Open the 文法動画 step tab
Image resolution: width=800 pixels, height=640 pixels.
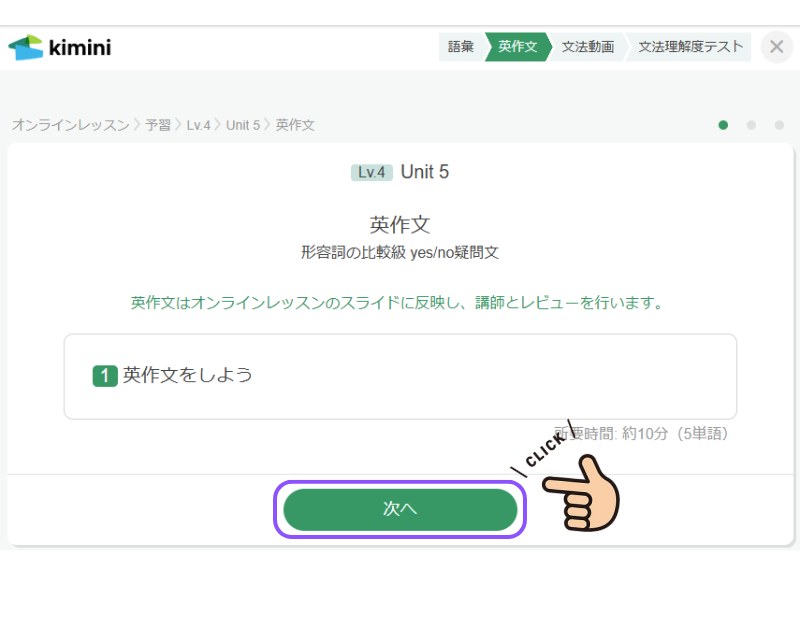pos(587,47)
